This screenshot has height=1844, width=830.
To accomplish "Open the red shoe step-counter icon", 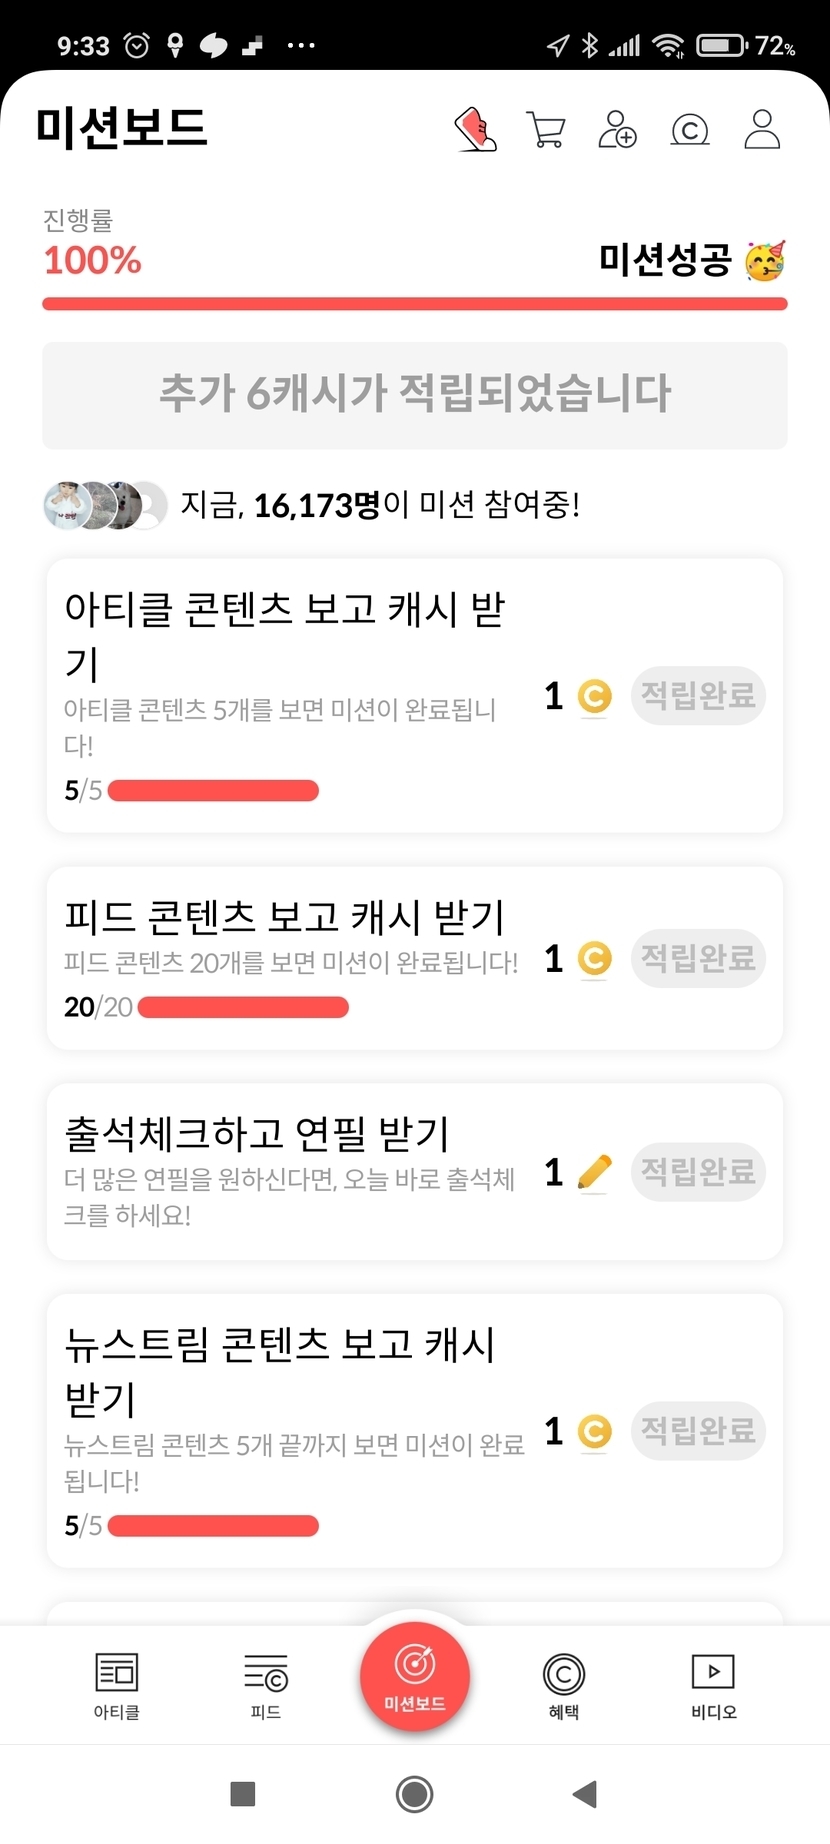I will tap(476, 130).
